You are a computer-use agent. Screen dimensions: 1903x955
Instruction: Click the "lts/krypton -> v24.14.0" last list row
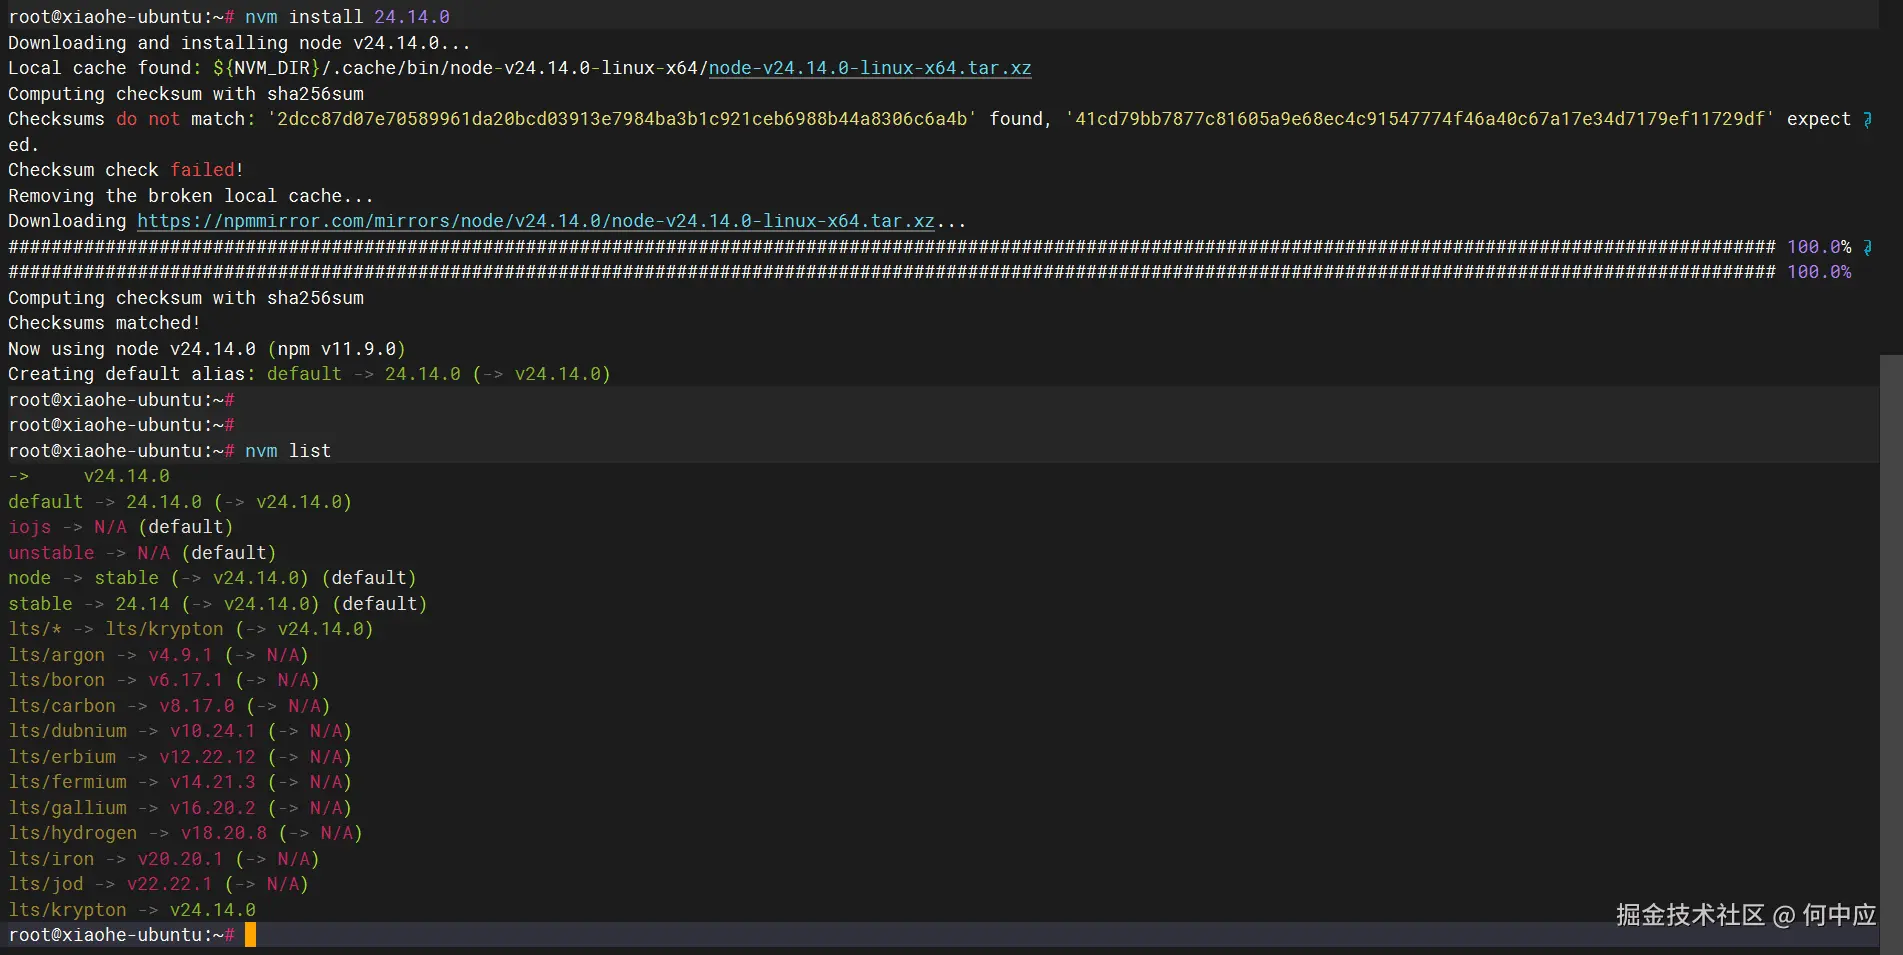tap(132, 910)
